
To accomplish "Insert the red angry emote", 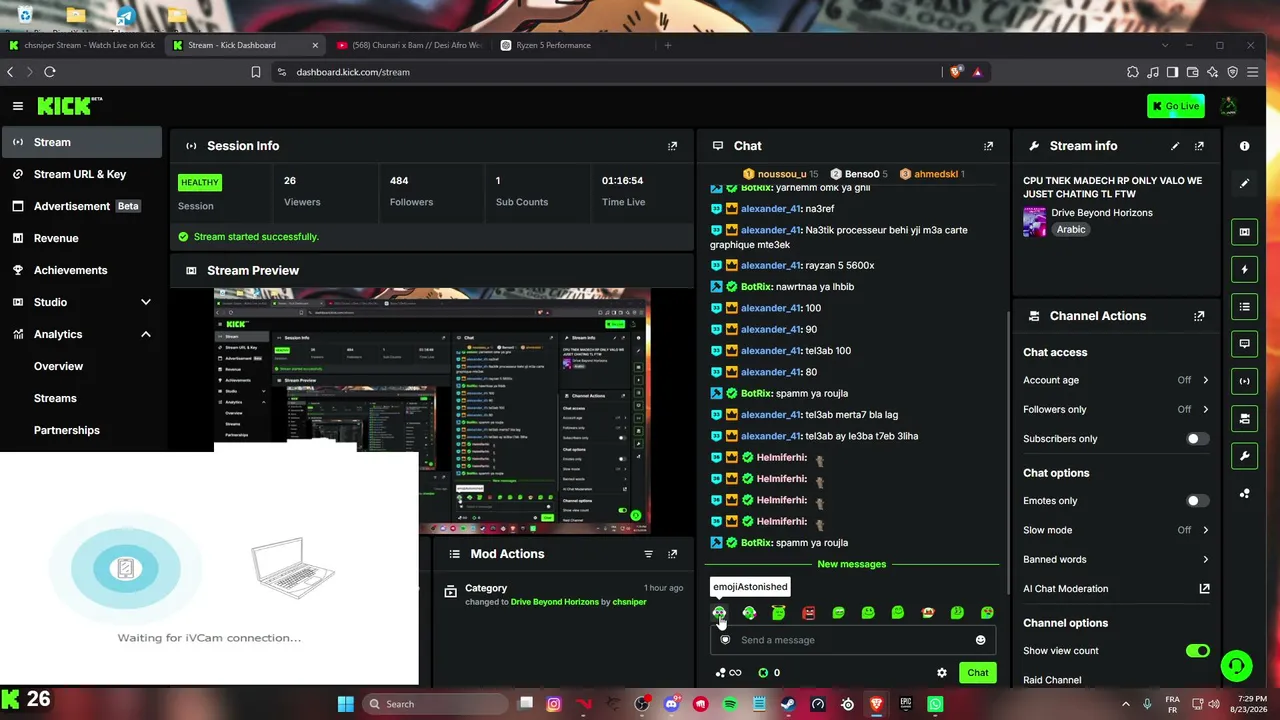I will click(809, 612).
